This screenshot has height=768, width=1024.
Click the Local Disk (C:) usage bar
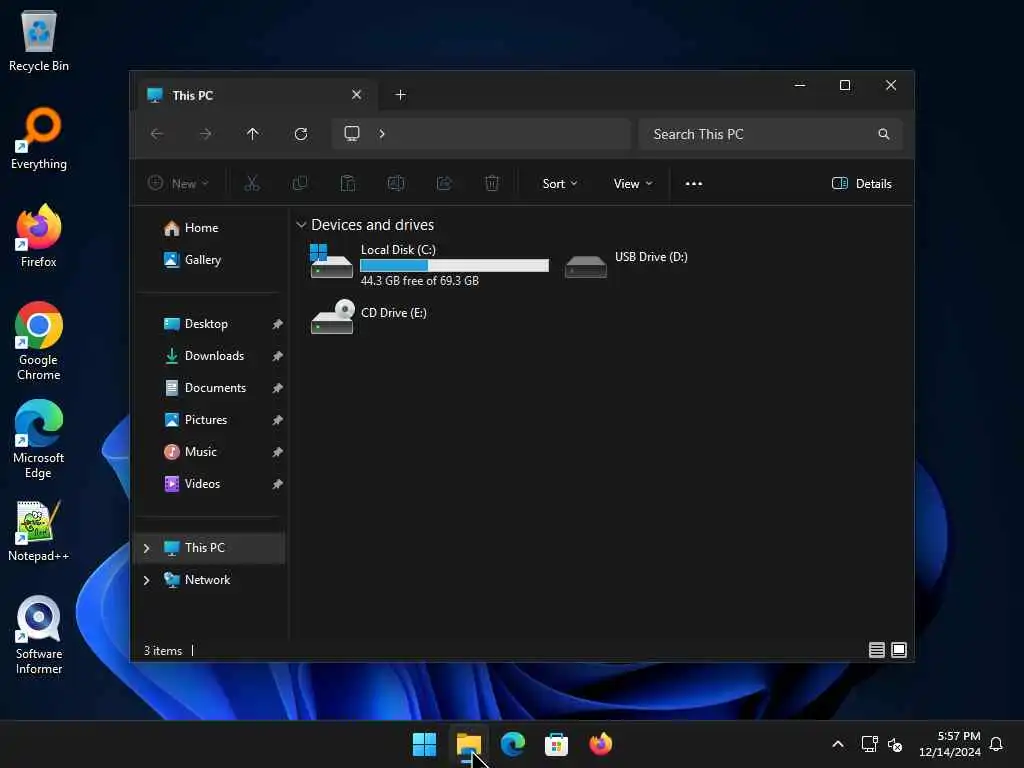click(455, 265)
